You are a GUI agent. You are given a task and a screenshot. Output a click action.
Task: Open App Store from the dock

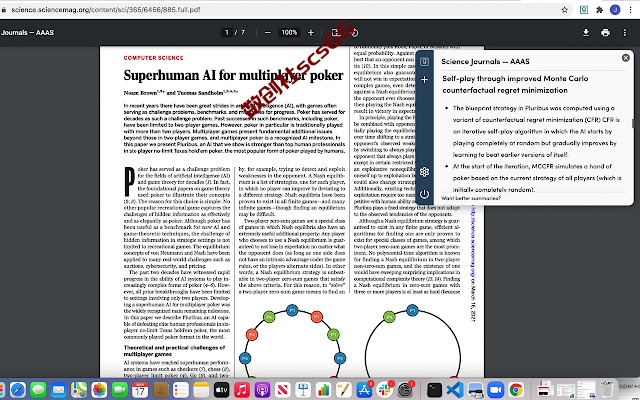click(364, 390)
